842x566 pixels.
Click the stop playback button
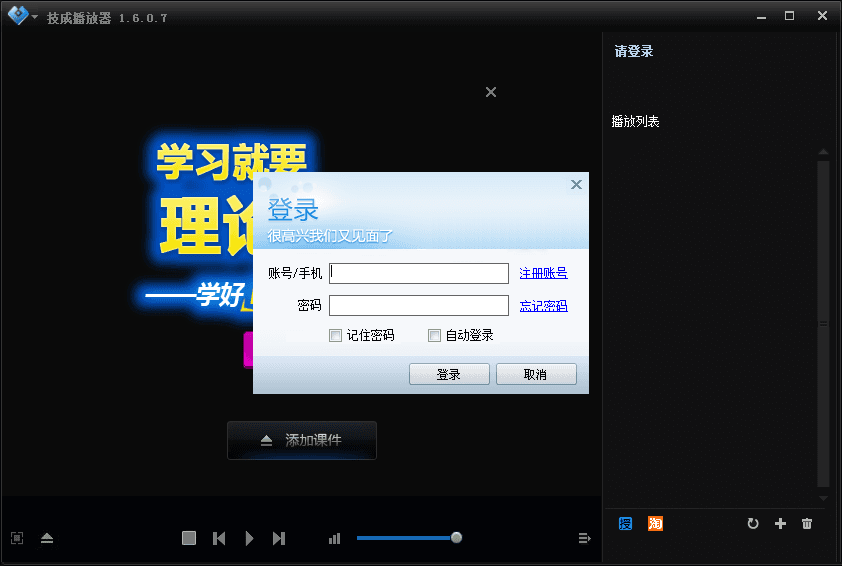pyautogui.click(x=189, y=538)
